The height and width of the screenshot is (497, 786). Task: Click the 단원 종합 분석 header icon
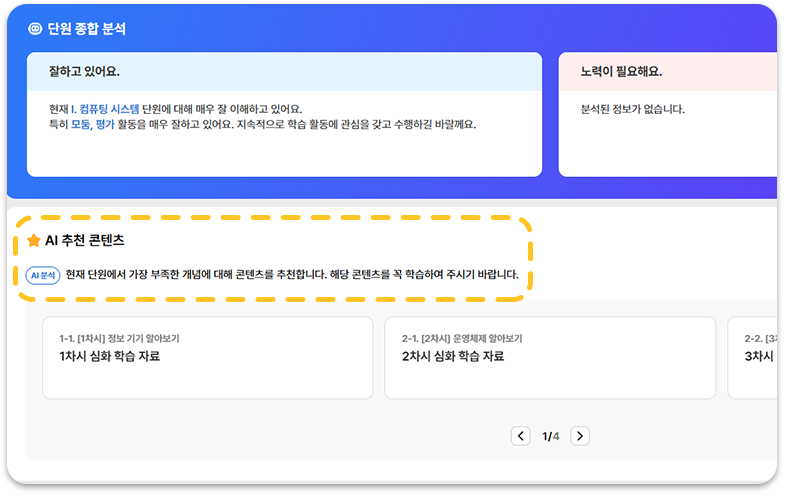click(x=35, y=29)
